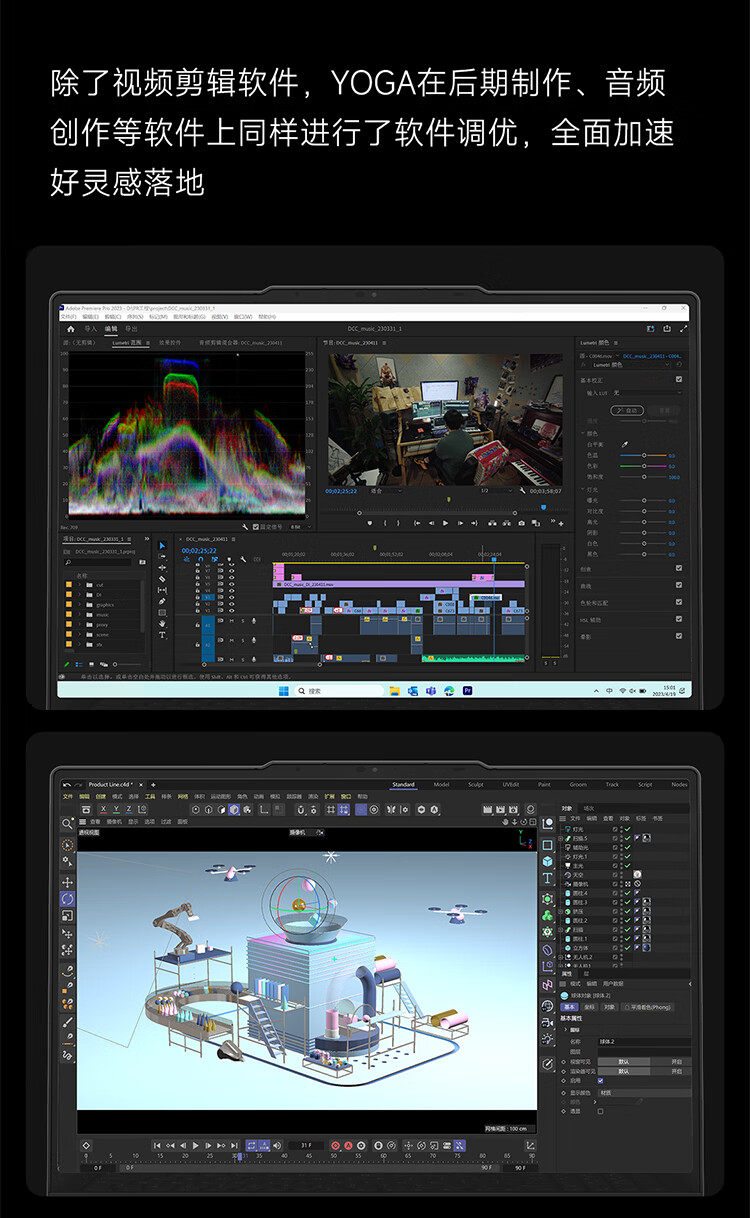Select the Move tool in Cinema 4D sidebar
This screenshot has height=1218, width=750.
pos(67,882)
